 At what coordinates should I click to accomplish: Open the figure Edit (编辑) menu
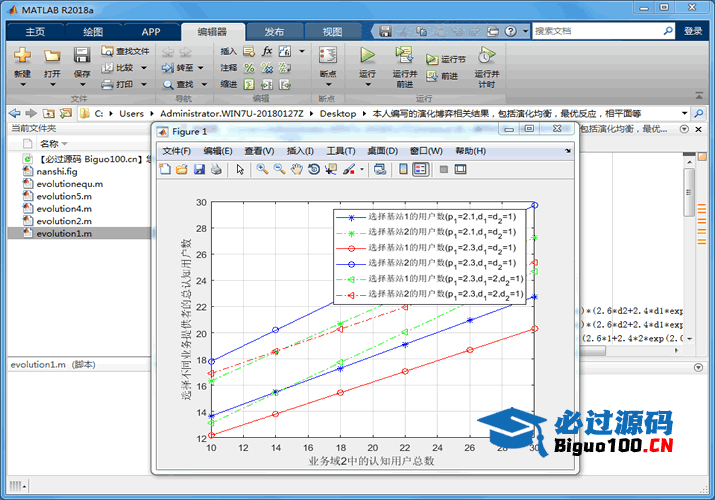pos(218,151)
